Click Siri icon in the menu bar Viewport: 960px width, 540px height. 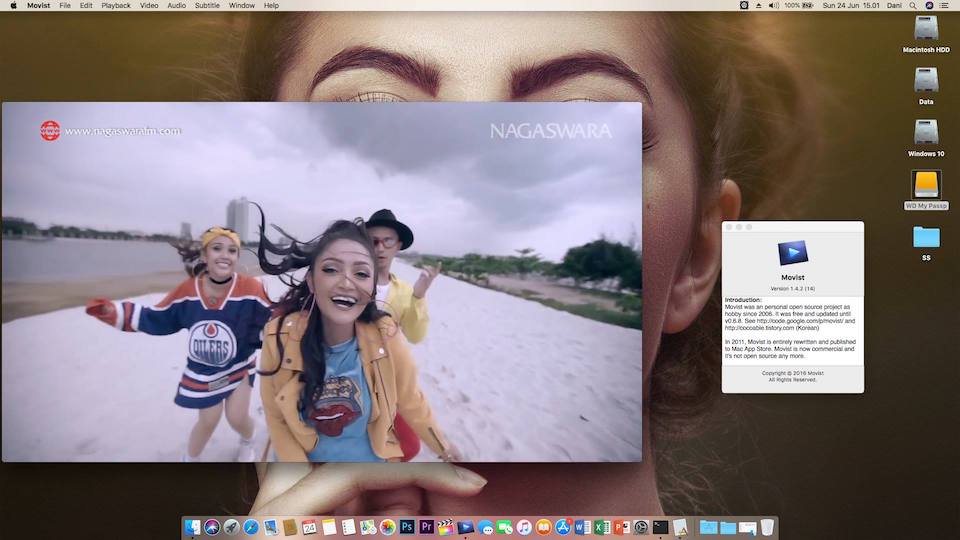click(929, 6)
